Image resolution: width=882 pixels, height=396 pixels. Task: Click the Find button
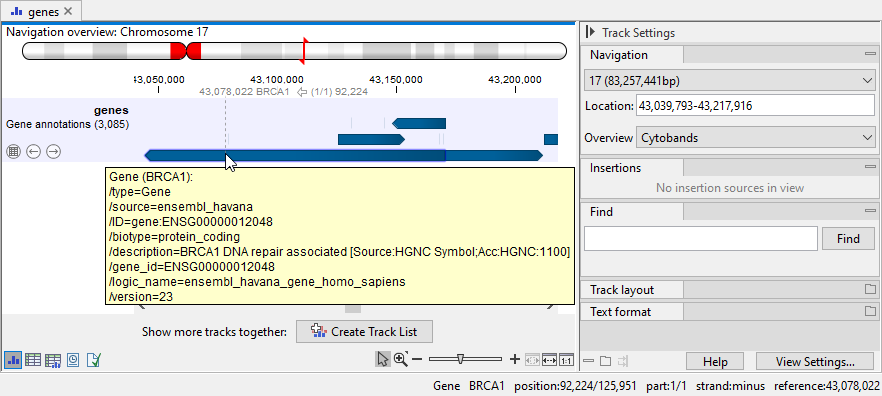[848, 238]
